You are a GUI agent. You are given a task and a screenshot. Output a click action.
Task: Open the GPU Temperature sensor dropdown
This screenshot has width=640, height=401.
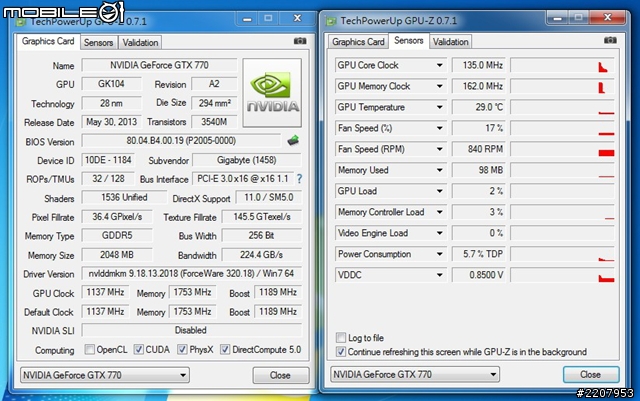click(x=440, y=107)
